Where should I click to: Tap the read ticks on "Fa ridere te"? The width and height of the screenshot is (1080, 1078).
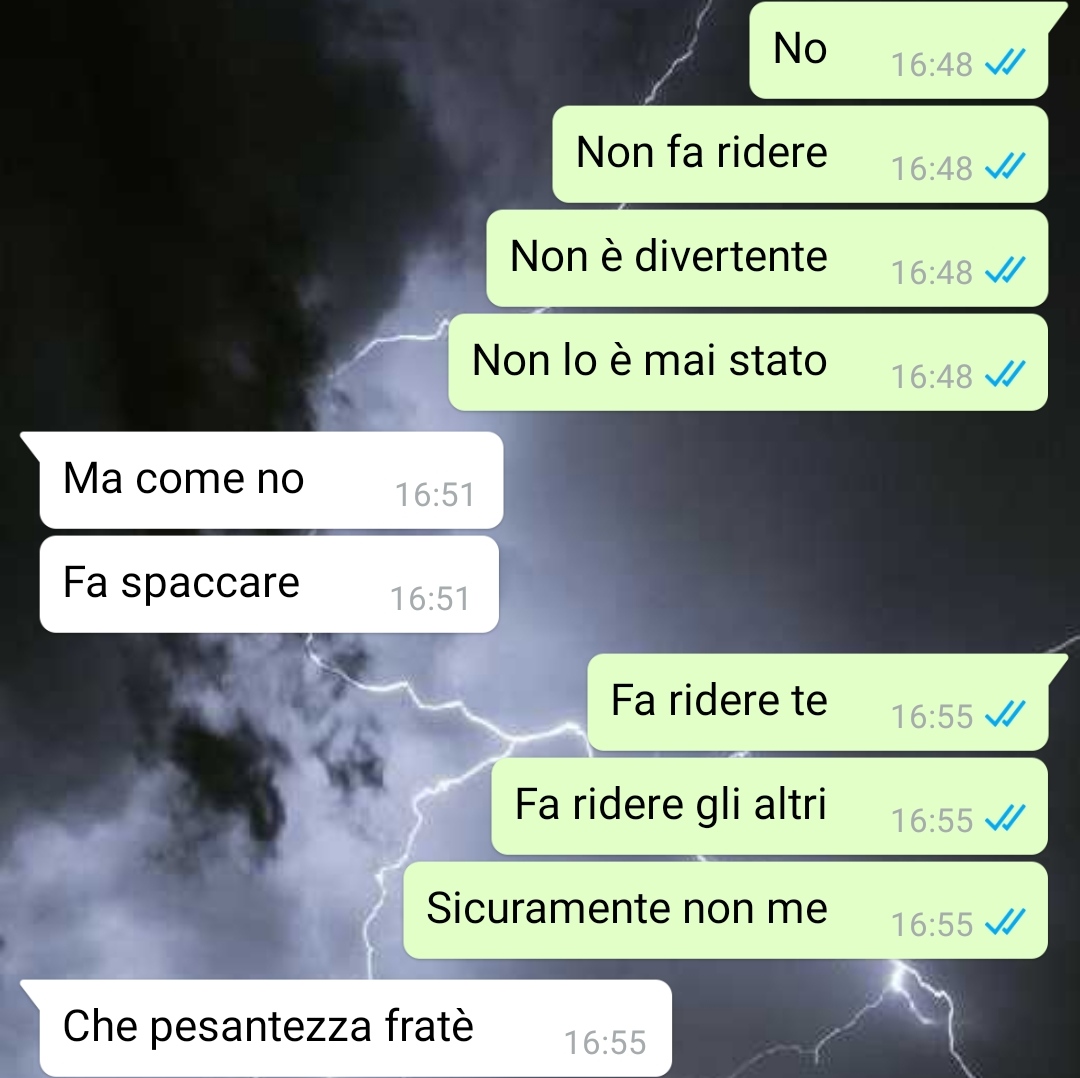(1006, 714)
